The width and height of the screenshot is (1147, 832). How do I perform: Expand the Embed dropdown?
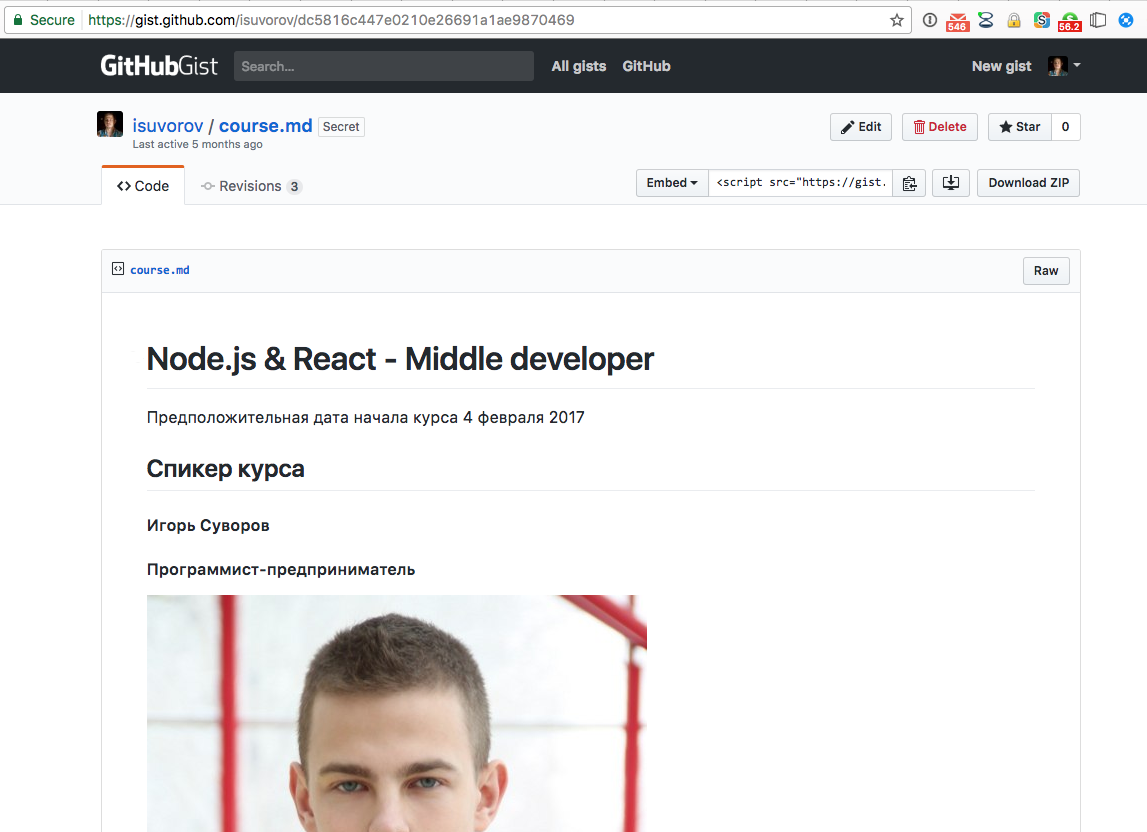coord(672,183)
